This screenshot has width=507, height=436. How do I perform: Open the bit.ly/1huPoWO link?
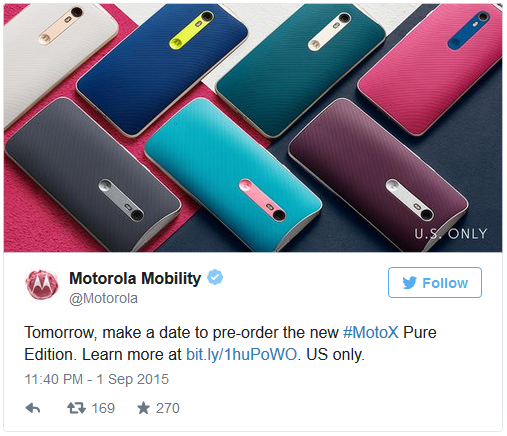[x=241, y=354]
